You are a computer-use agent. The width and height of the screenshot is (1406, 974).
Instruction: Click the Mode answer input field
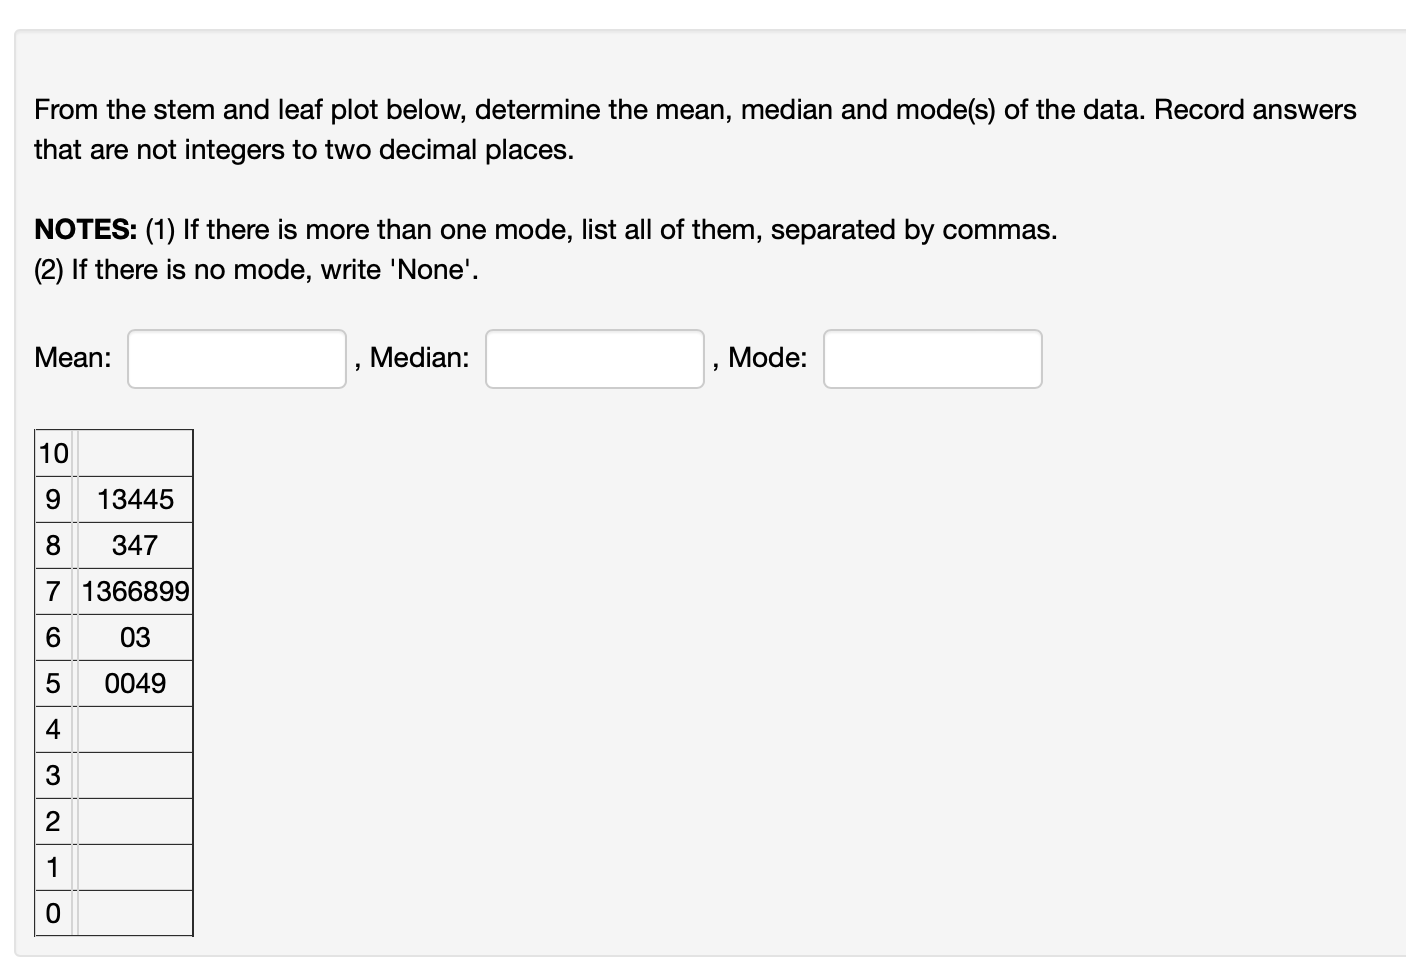coord(931,358)
